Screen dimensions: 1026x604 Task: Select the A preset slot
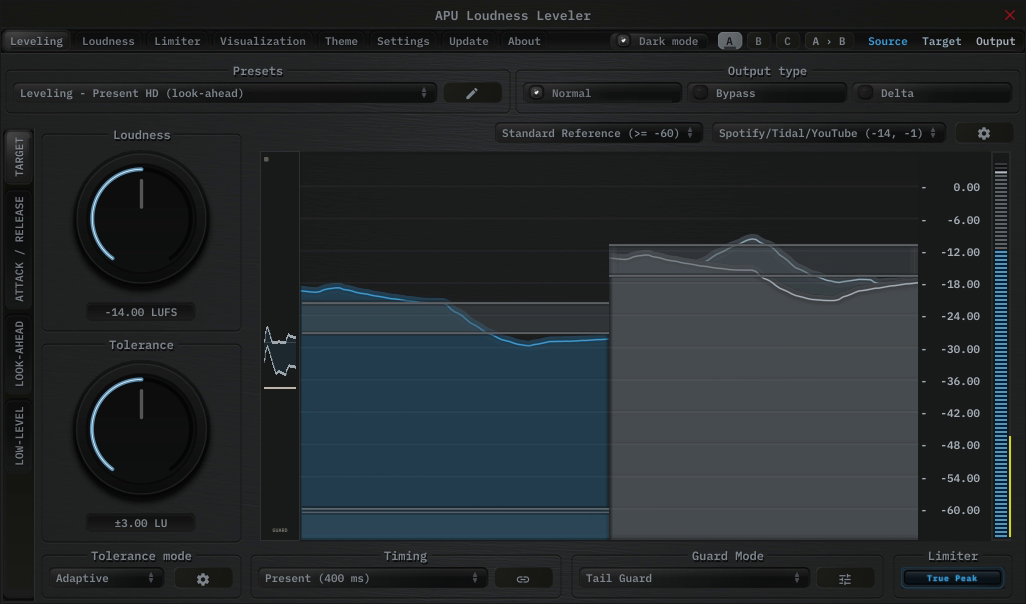pos(730,41)
